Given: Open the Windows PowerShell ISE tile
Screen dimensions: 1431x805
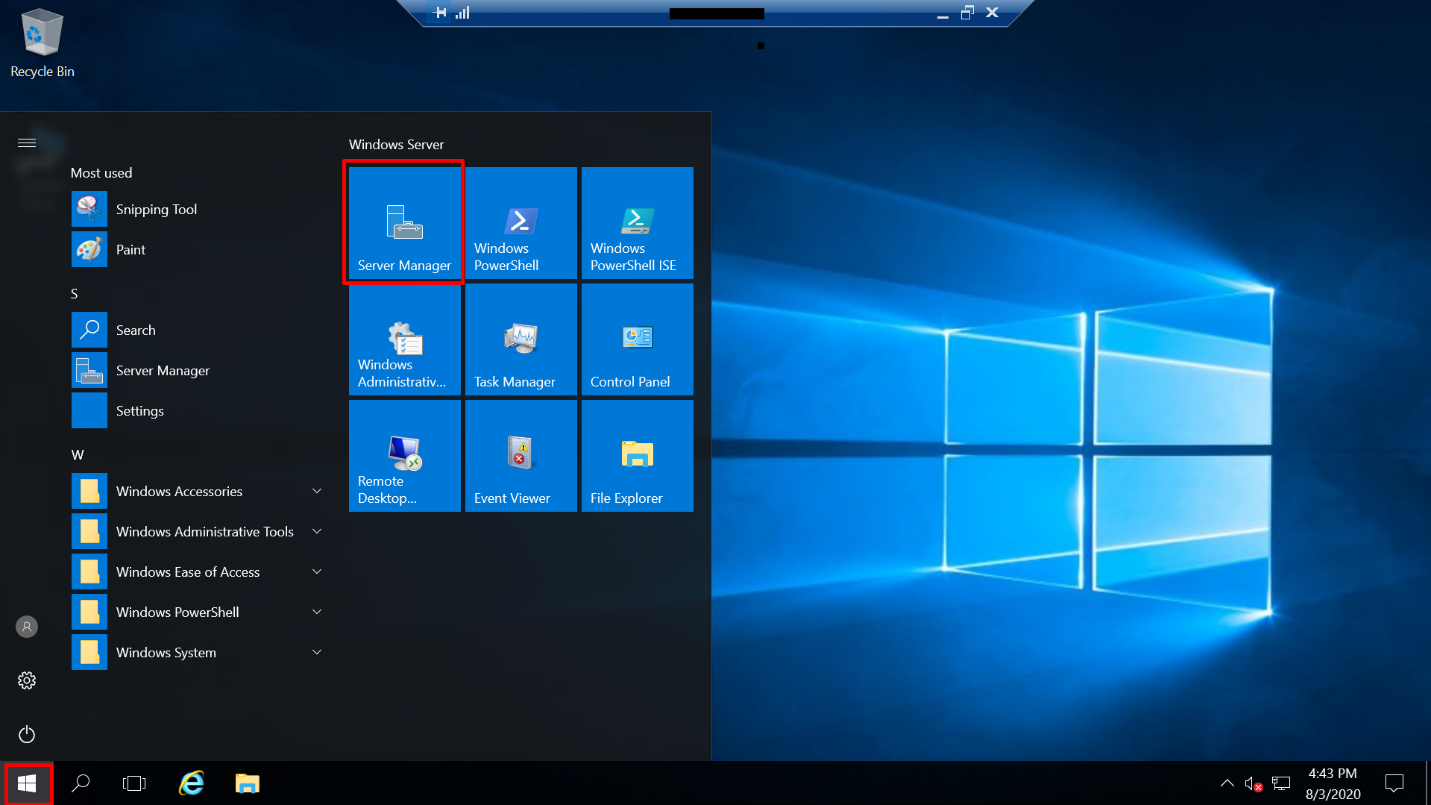Looking at the screenshot, I should click(x=637, y=222).
